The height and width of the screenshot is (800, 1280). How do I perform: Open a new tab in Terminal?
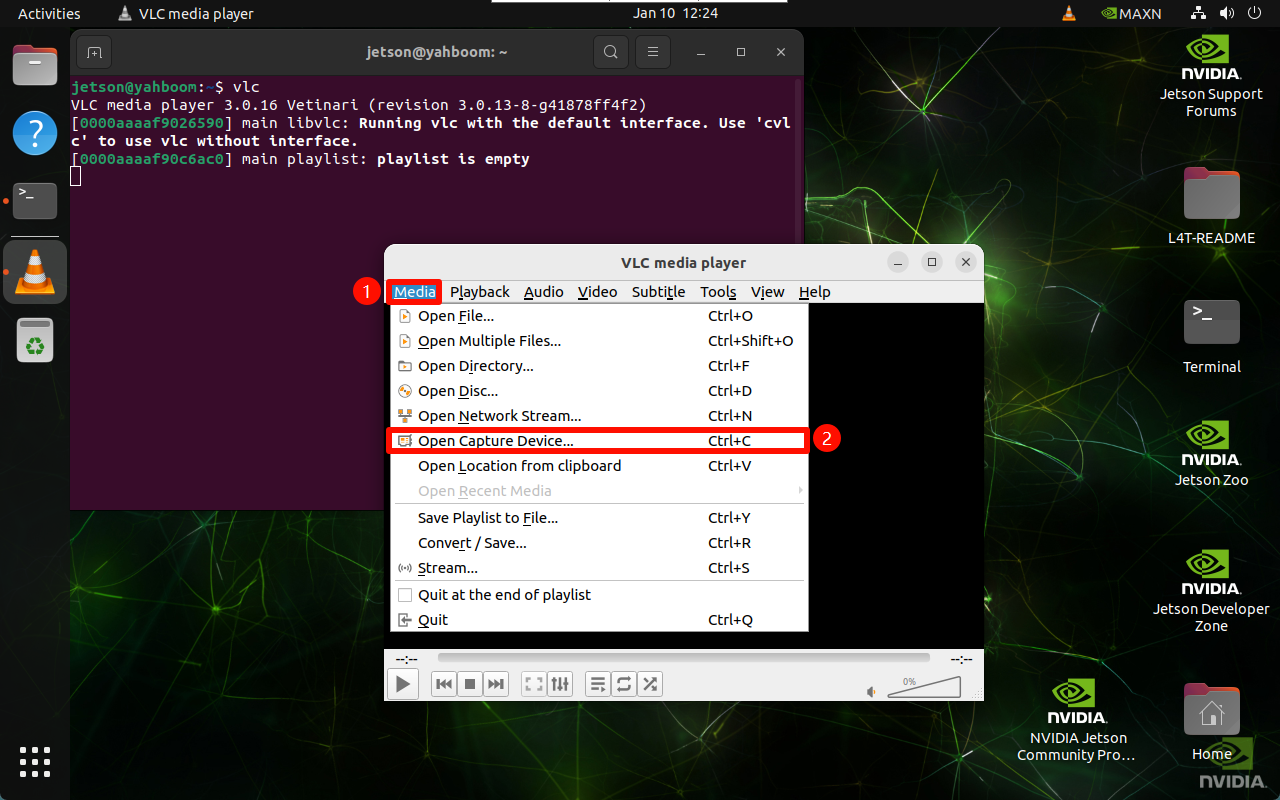point(94,52)
